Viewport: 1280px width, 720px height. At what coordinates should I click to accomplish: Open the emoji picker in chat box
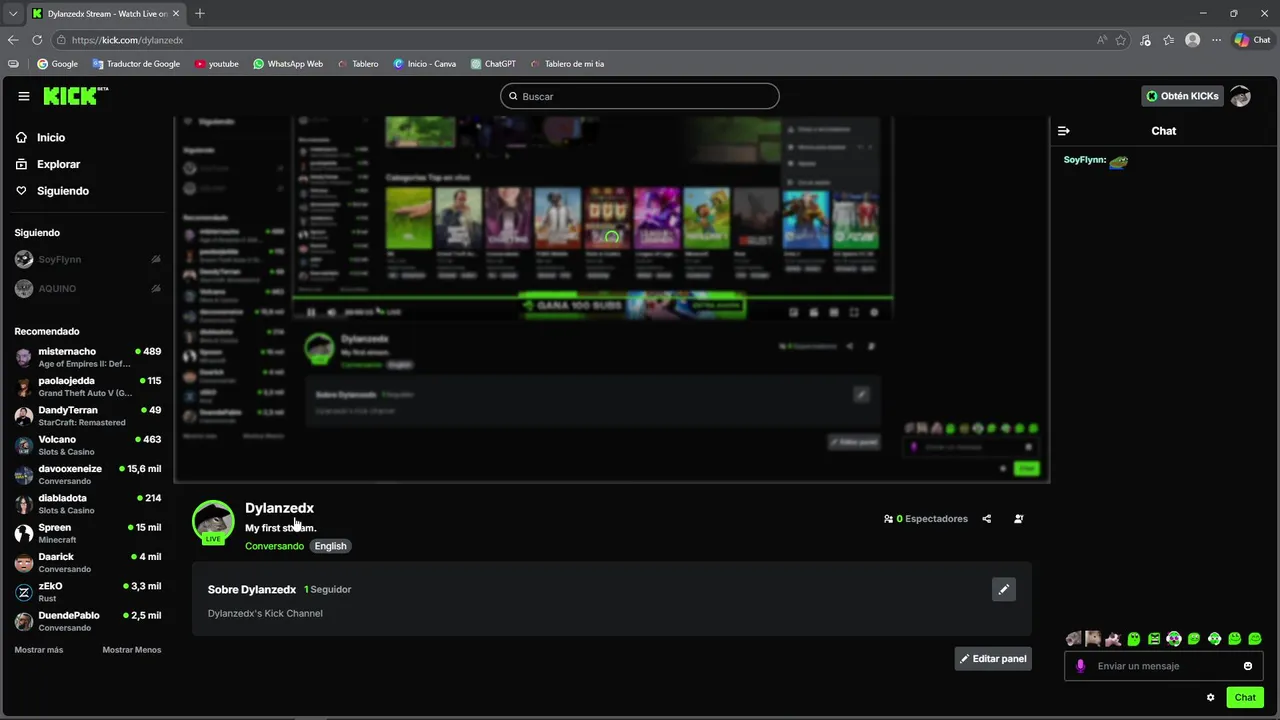[1248, 666]
